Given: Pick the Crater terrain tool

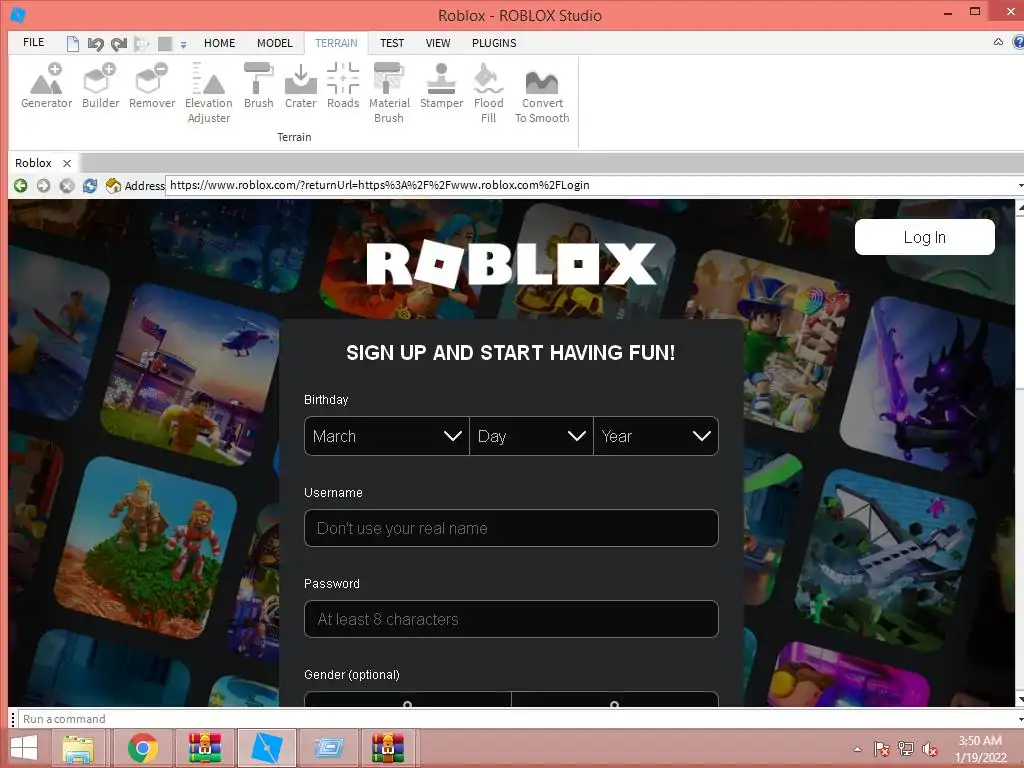Looking at the screenshot, I should tap(300, 86).
